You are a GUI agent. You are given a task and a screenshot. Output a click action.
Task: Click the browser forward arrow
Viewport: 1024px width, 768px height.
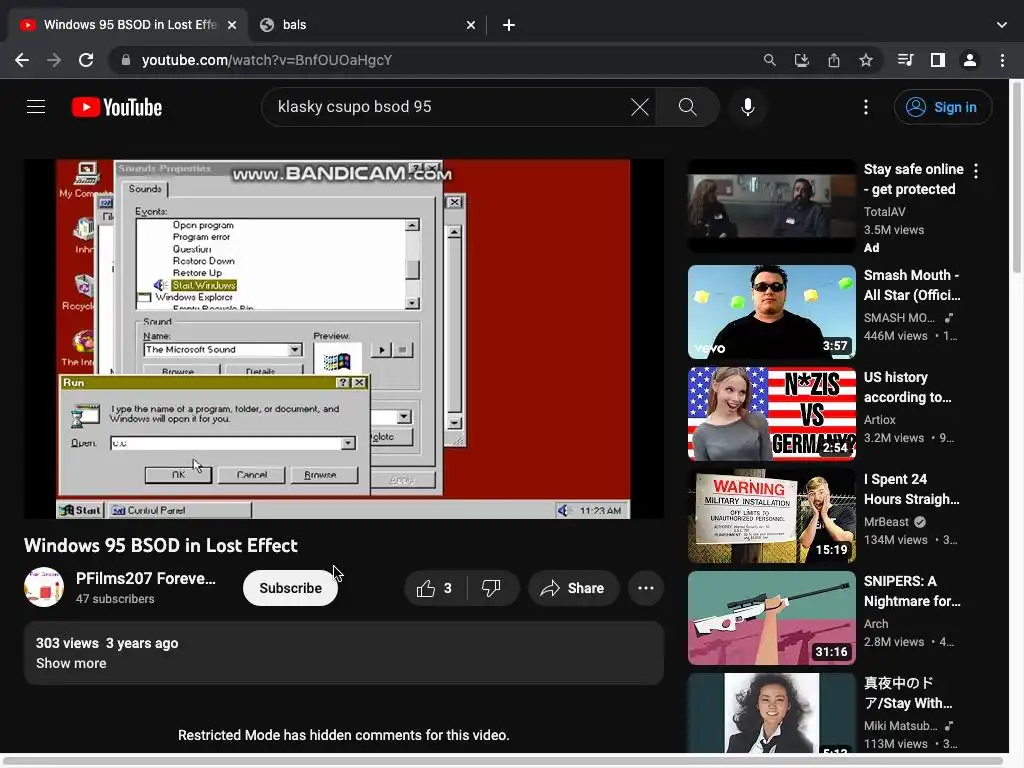54,60
